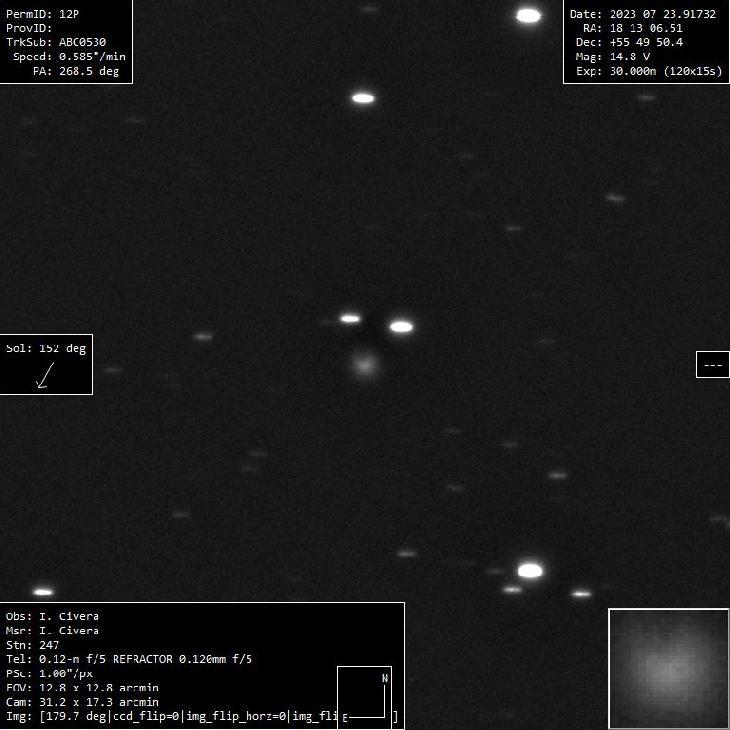Click the solar direction arrow
The width and height of the screenshot is (730, 730).
pyautogui.click(x=44, y=375)
